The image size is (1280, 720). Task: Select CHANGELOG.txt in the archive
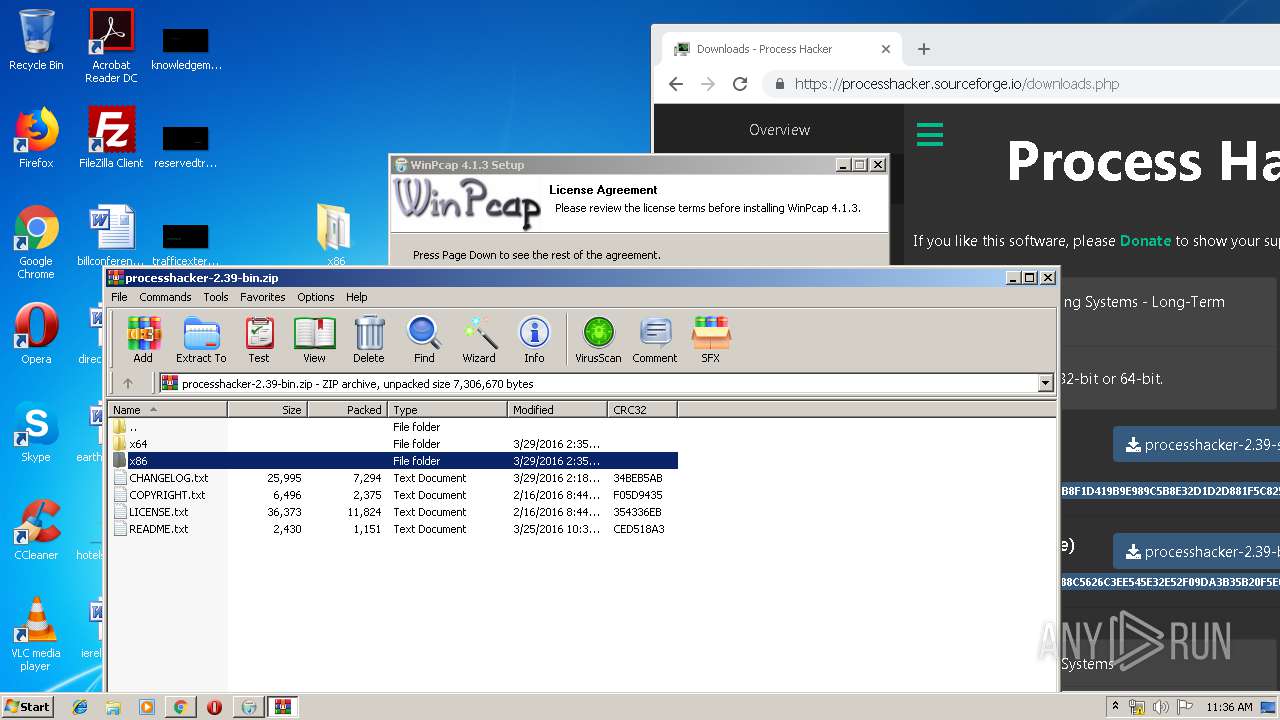point(393,478)
